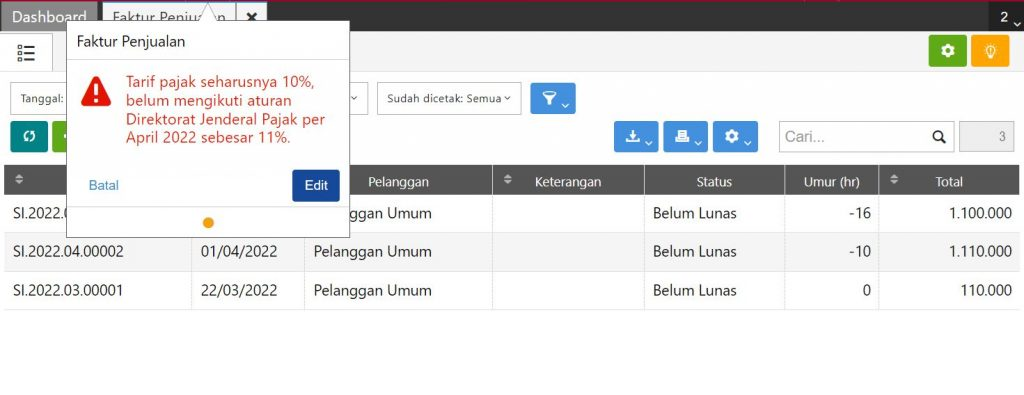Click the orange lightbulb tips button
Screen dimensions: 1024x395
(x=990, y=51)
